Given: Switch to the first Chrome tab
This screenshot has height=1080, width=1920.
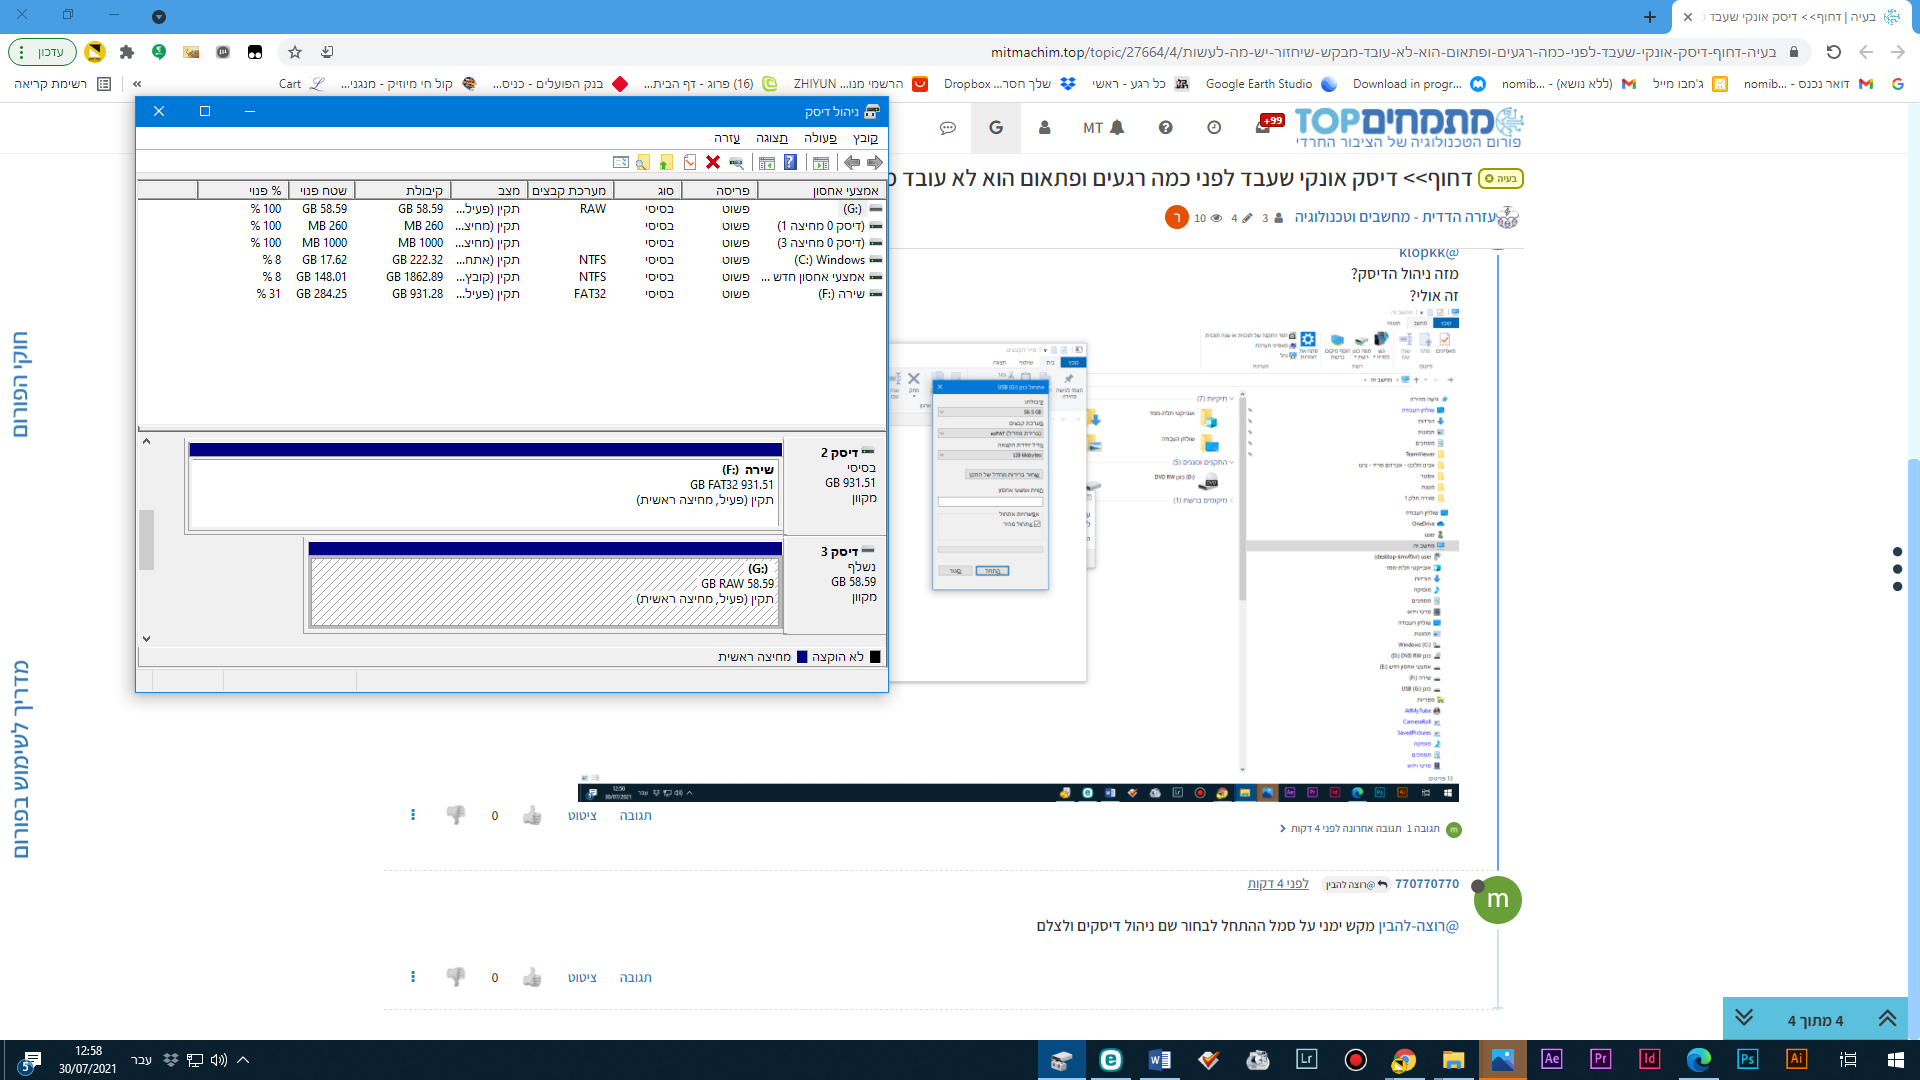Looking at the screenshot, I should (1790, 16).
